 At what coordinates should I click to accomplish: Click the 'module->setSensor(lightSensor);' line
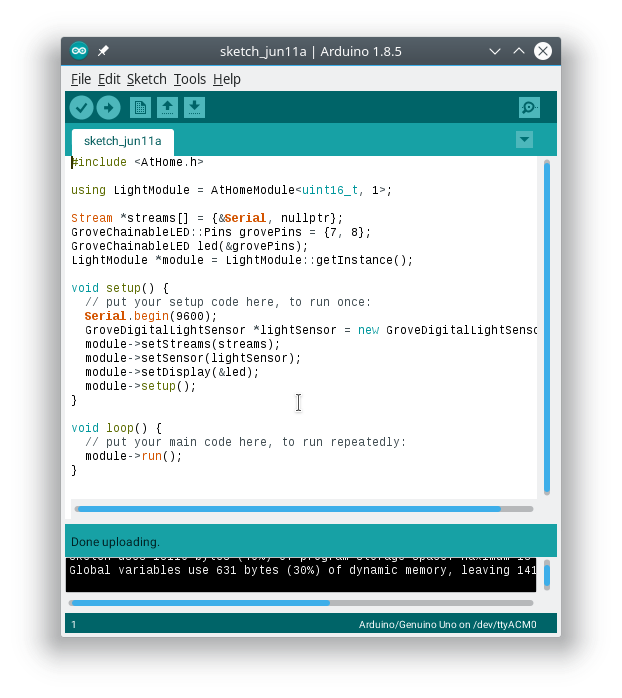(193, 358)
